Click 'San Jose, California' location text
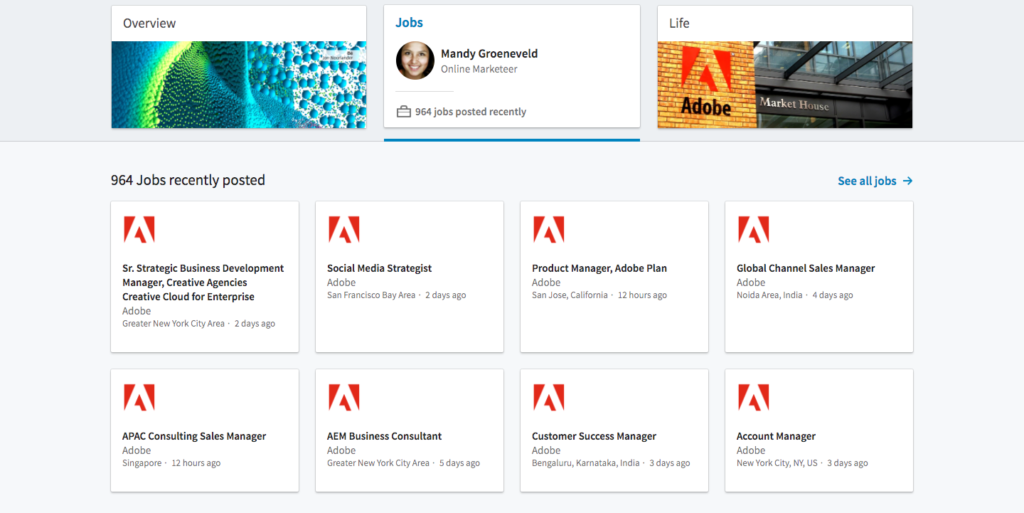The width and height of the screenshot is (1024, 513). click(x=569, y=295)
